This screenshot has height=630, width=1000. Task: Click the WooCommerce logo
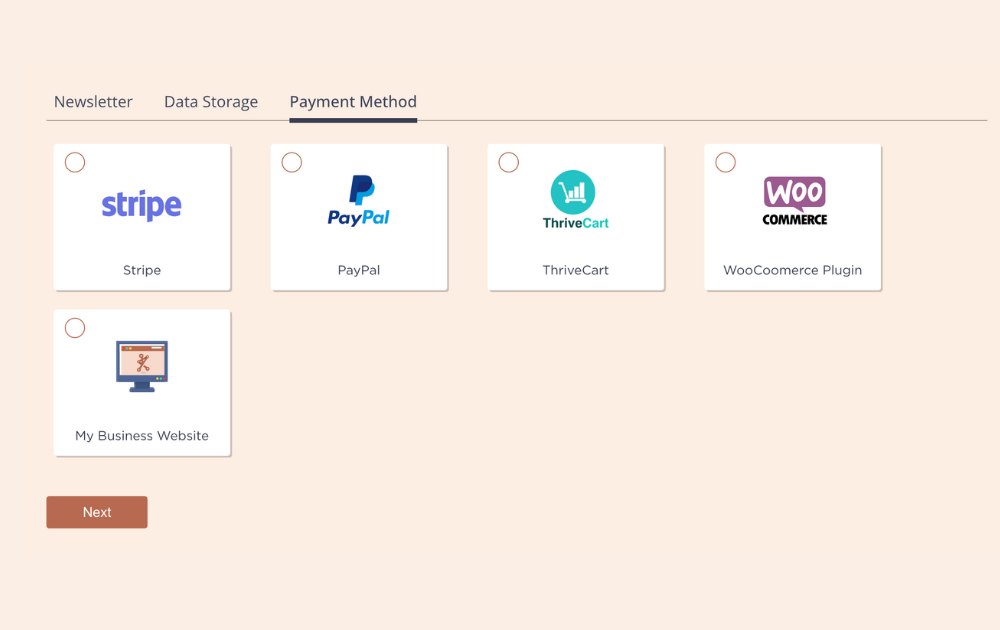click(795, 201)
